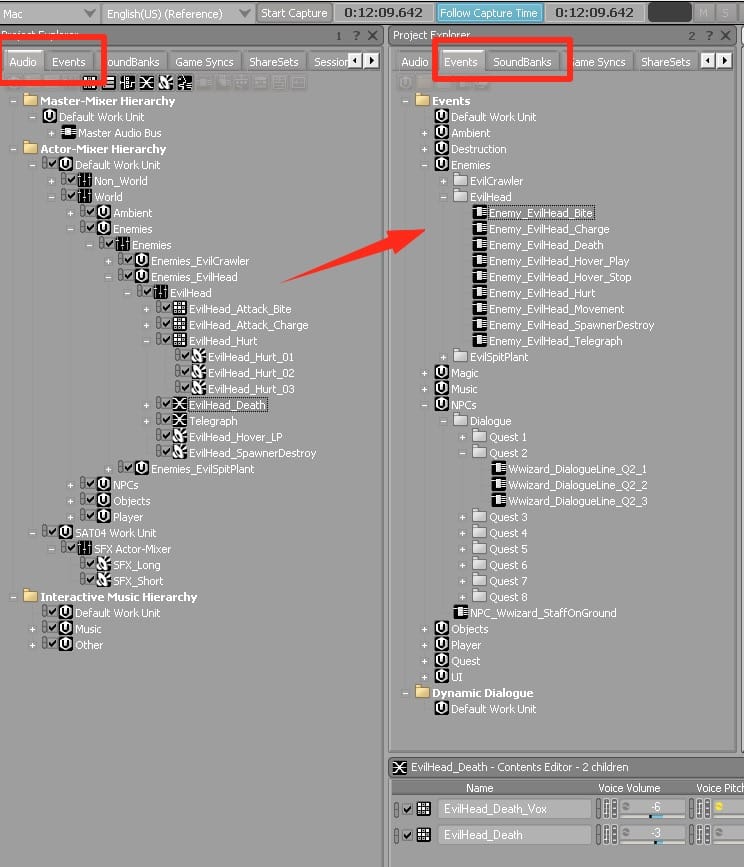The width and height of the screenshot is (744, 867).
Task: Open Game Syncs tab in left Project Explorer
Action: coord(204,62)
